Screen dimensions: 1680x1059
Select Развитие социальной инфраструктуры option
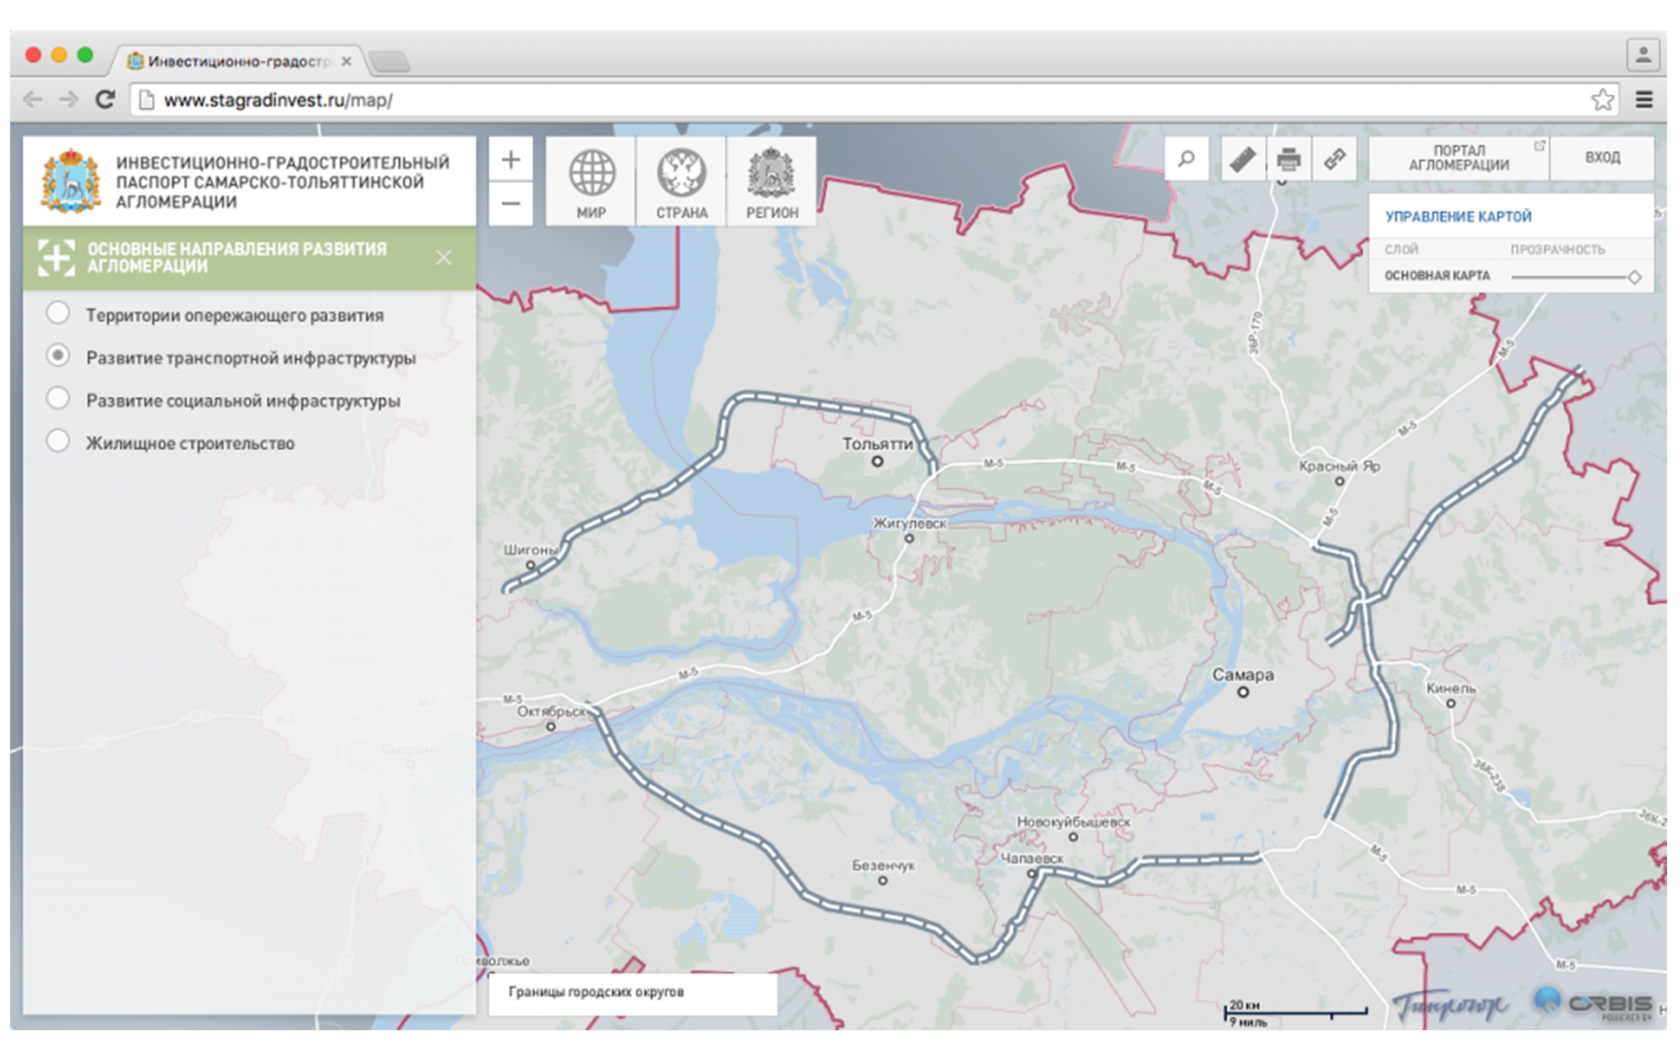[x=58, y=399]
